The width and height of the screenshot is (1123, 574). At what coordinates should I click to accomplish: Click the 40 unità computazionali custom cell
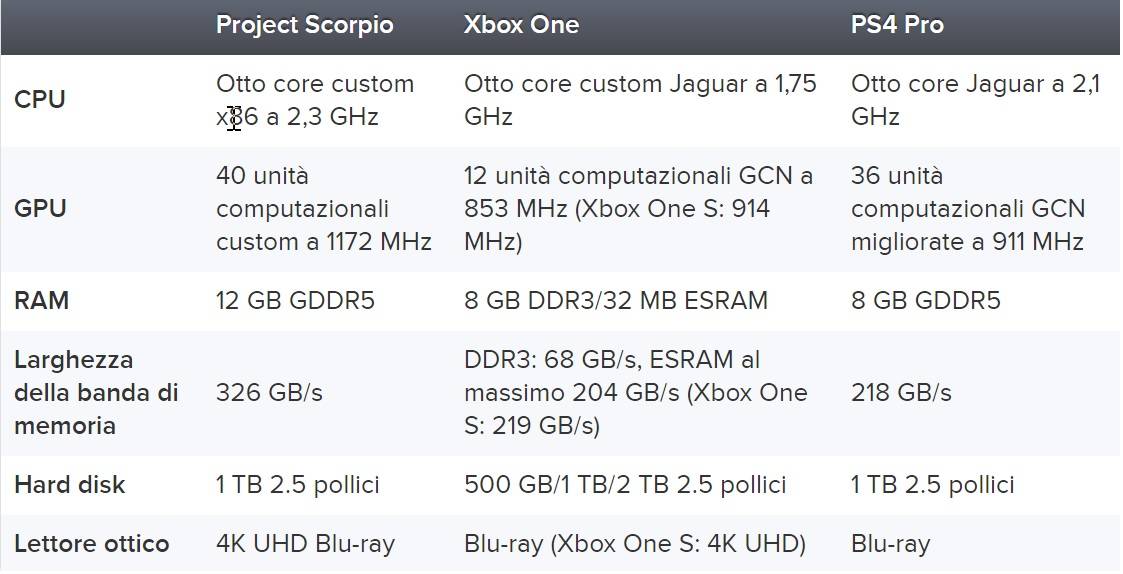(324, 209)
